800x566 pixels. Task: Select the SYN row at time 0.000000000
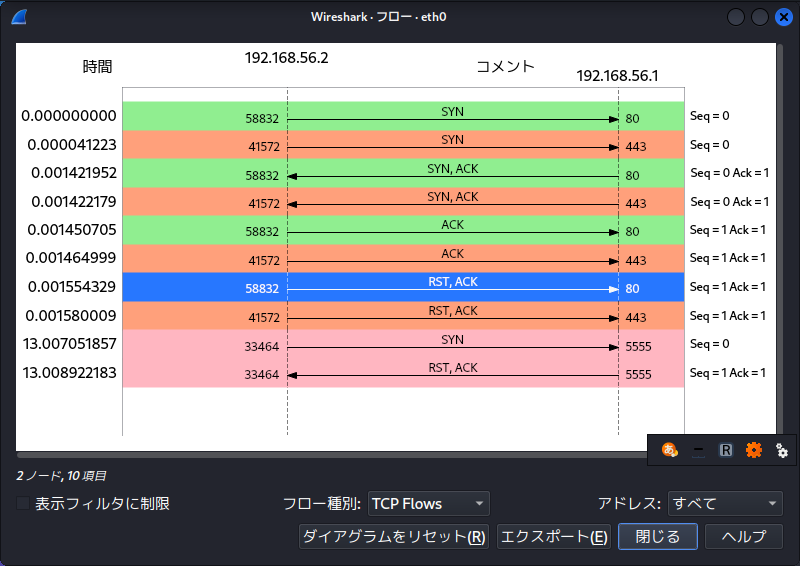(403, 116)
